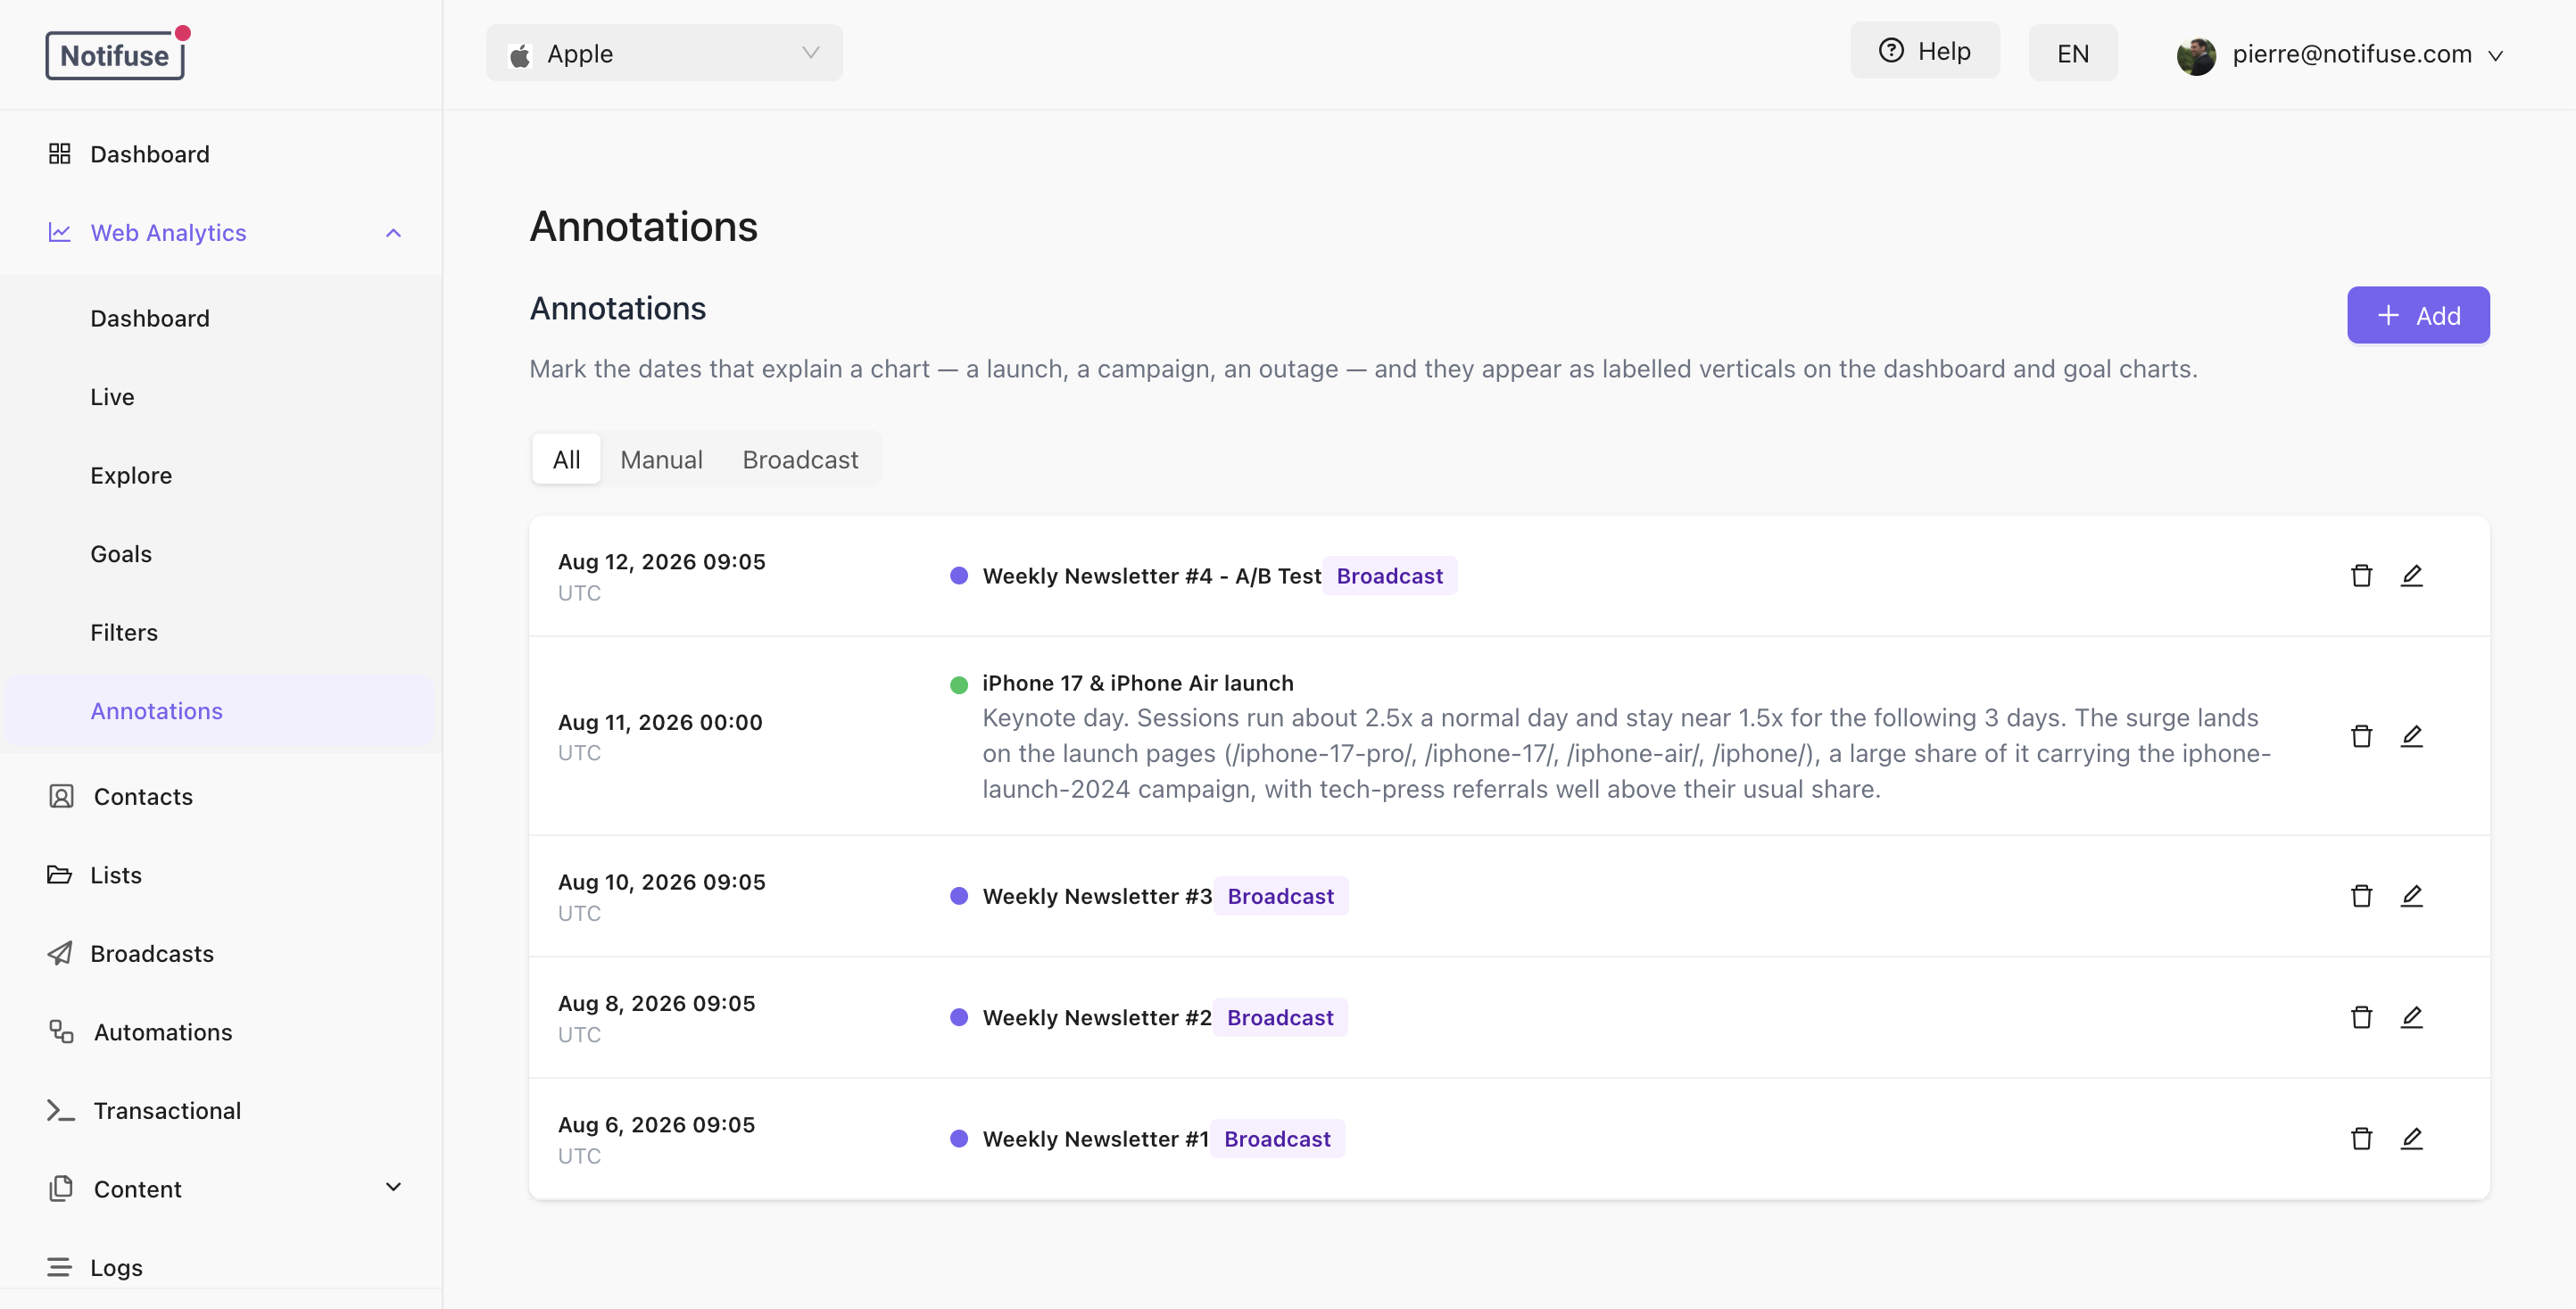Select the All annotations tab

566,459
